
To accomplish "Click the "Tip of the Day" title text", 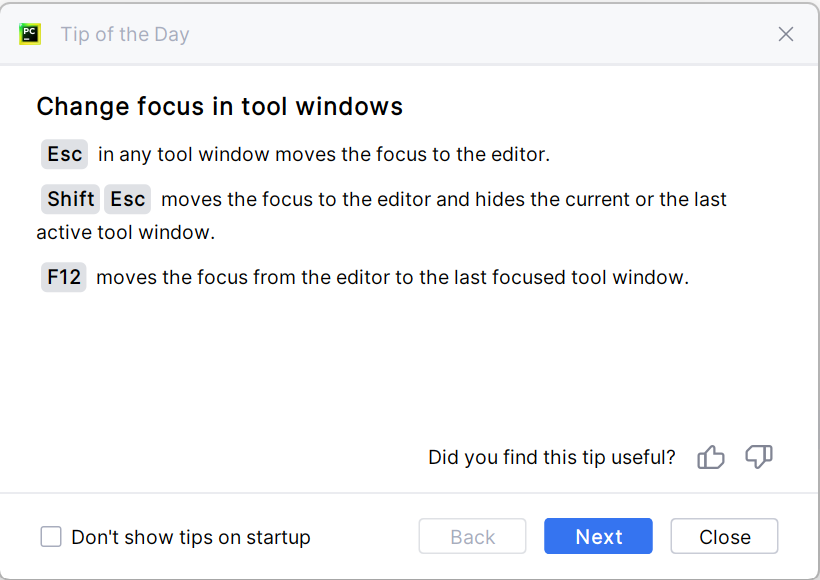I will [125, 34].
